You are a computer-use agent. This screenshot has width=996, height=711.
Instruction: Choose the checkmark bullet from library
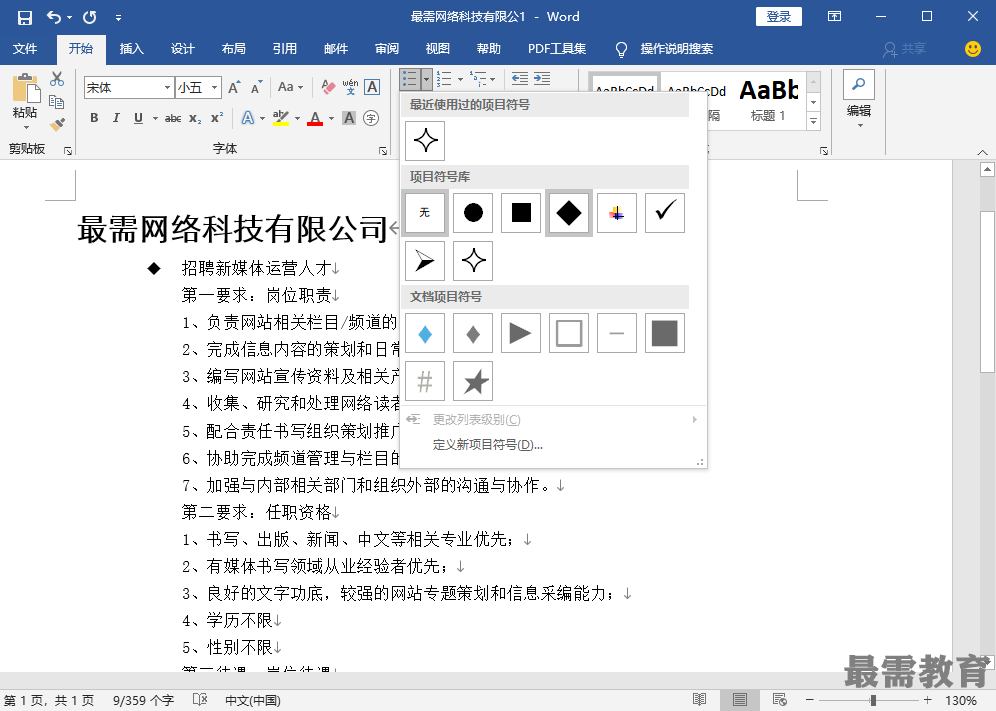pyautogui.click(x=665, y=212)
